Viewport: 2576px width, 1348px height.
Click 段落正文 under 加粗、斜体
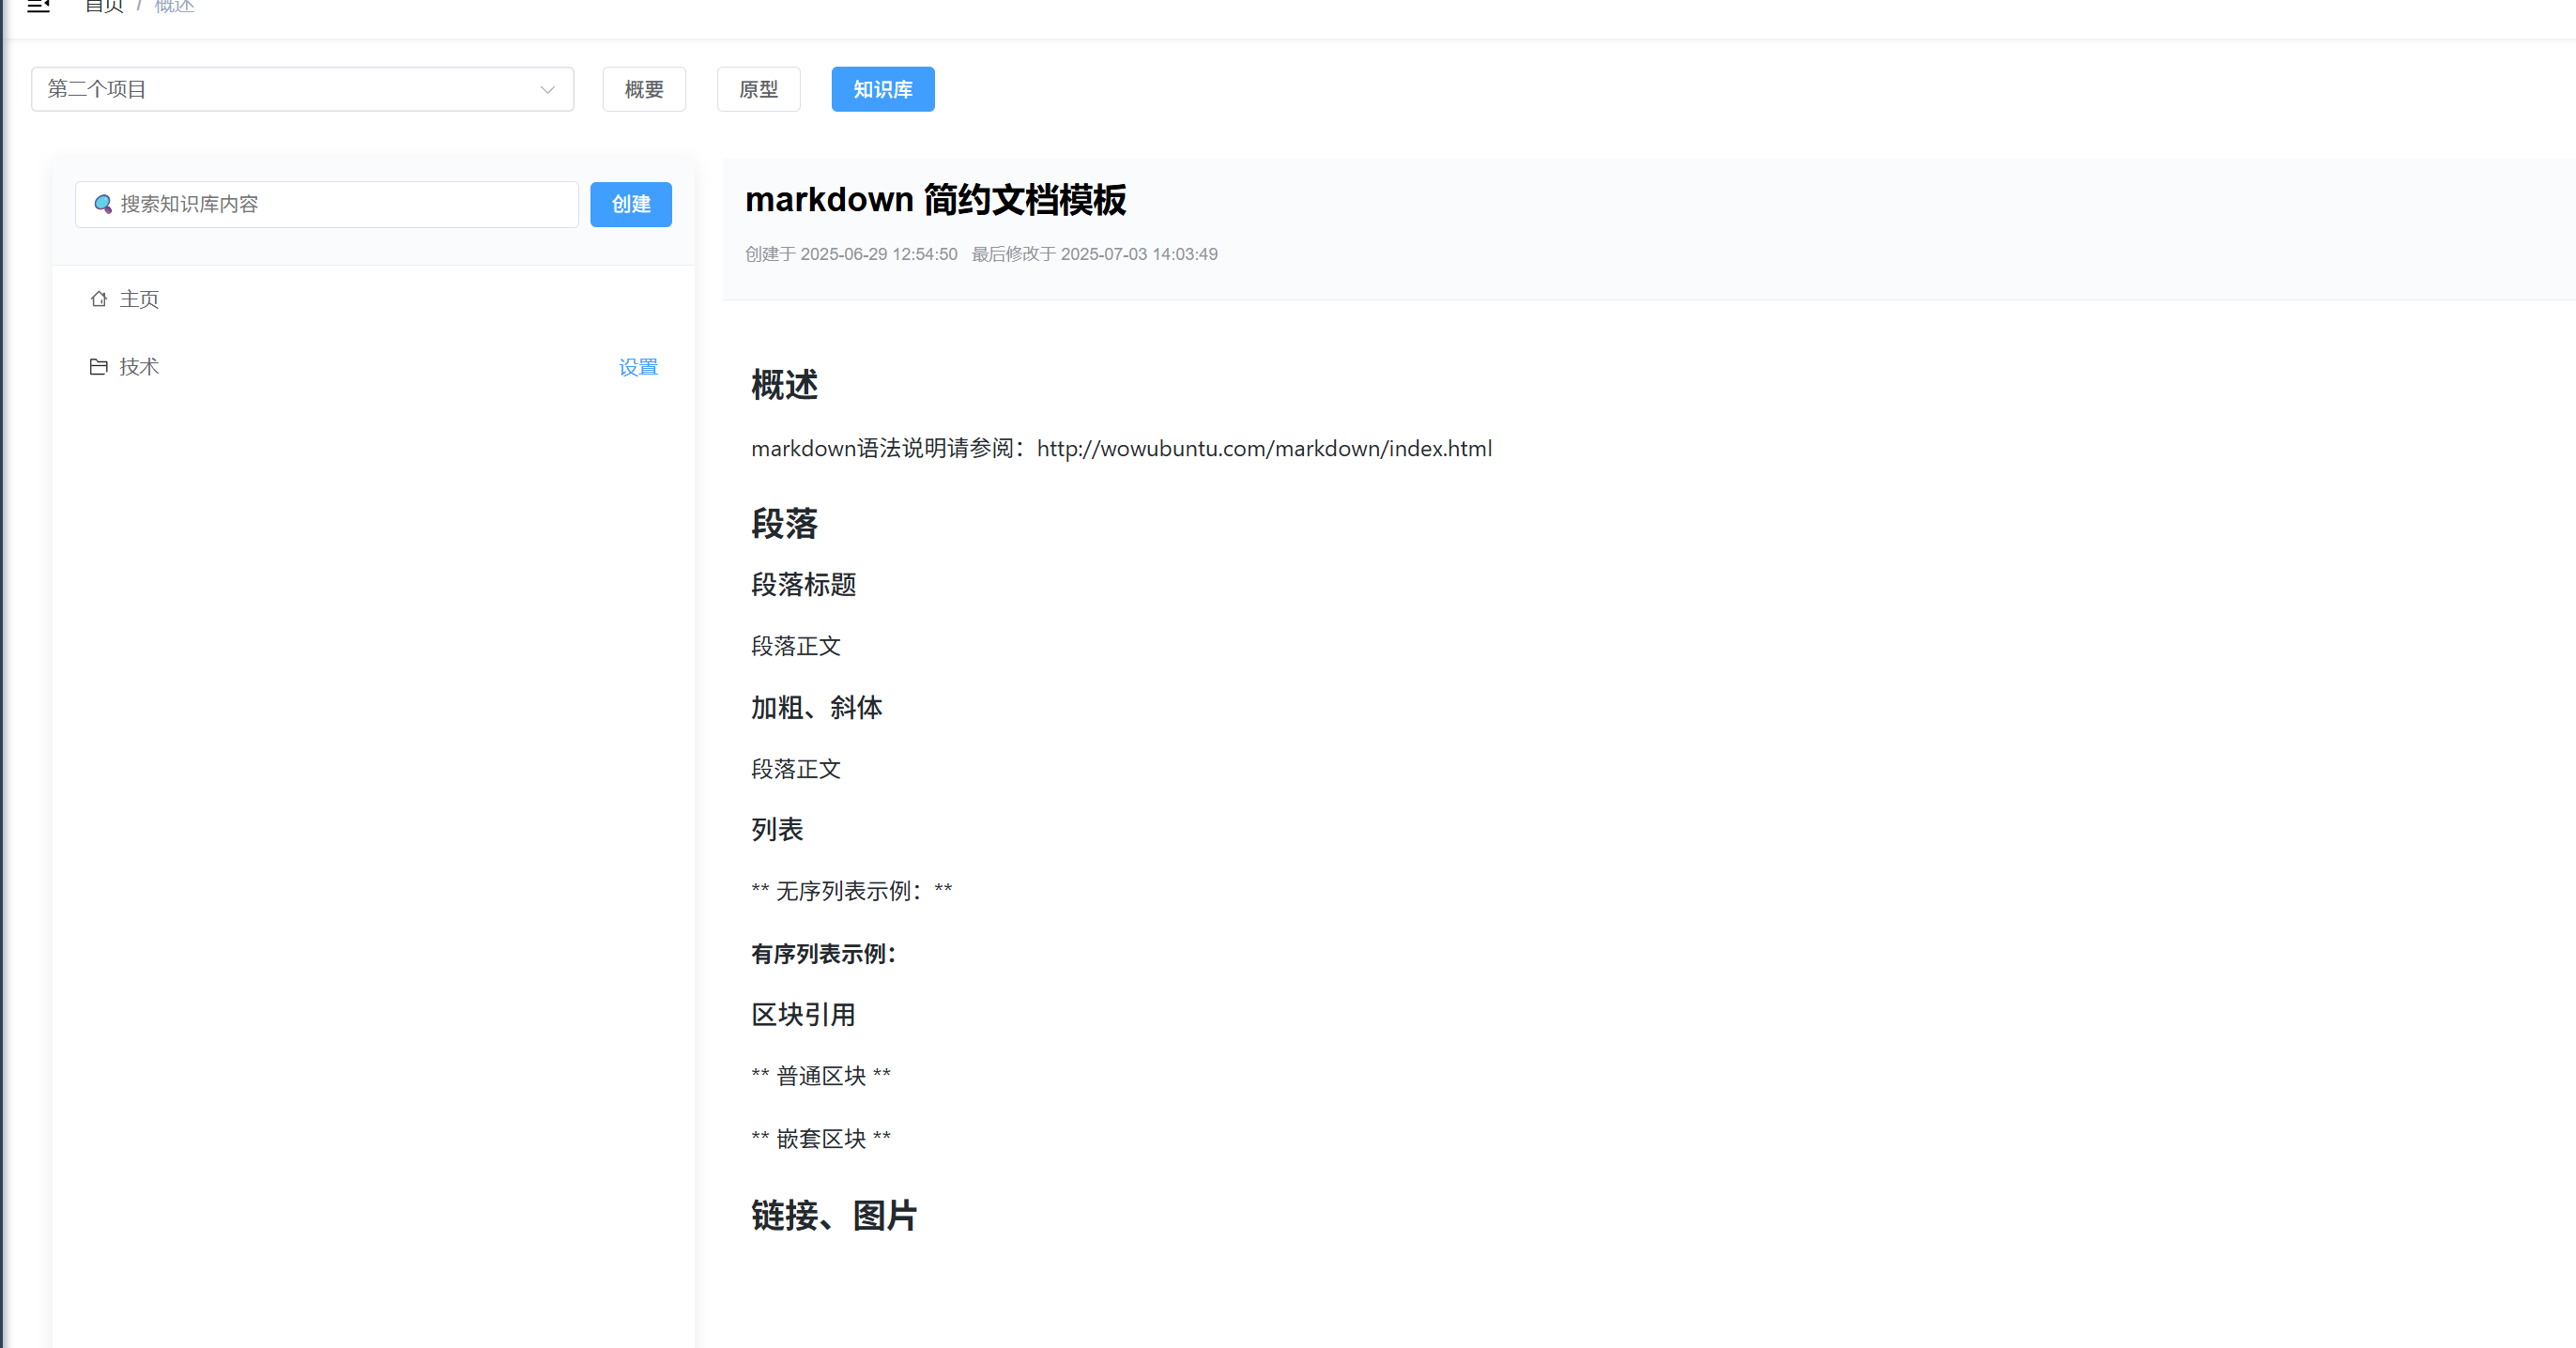click(796, 769)
